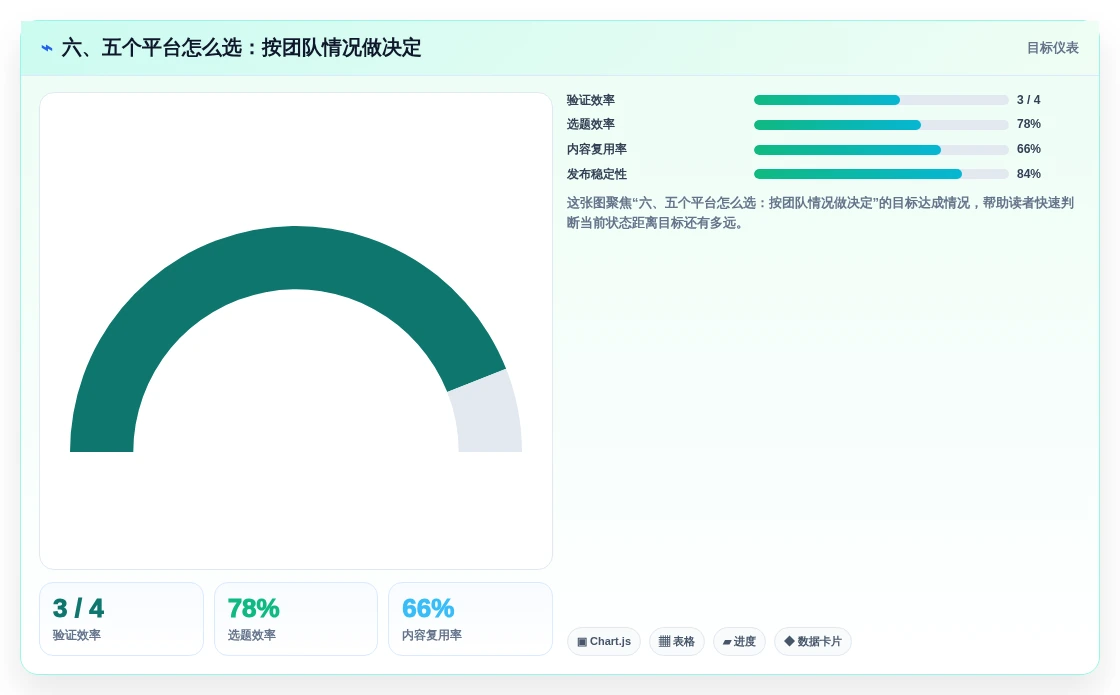Click the 84% value beside 发布稳定性

point(1029,174)
